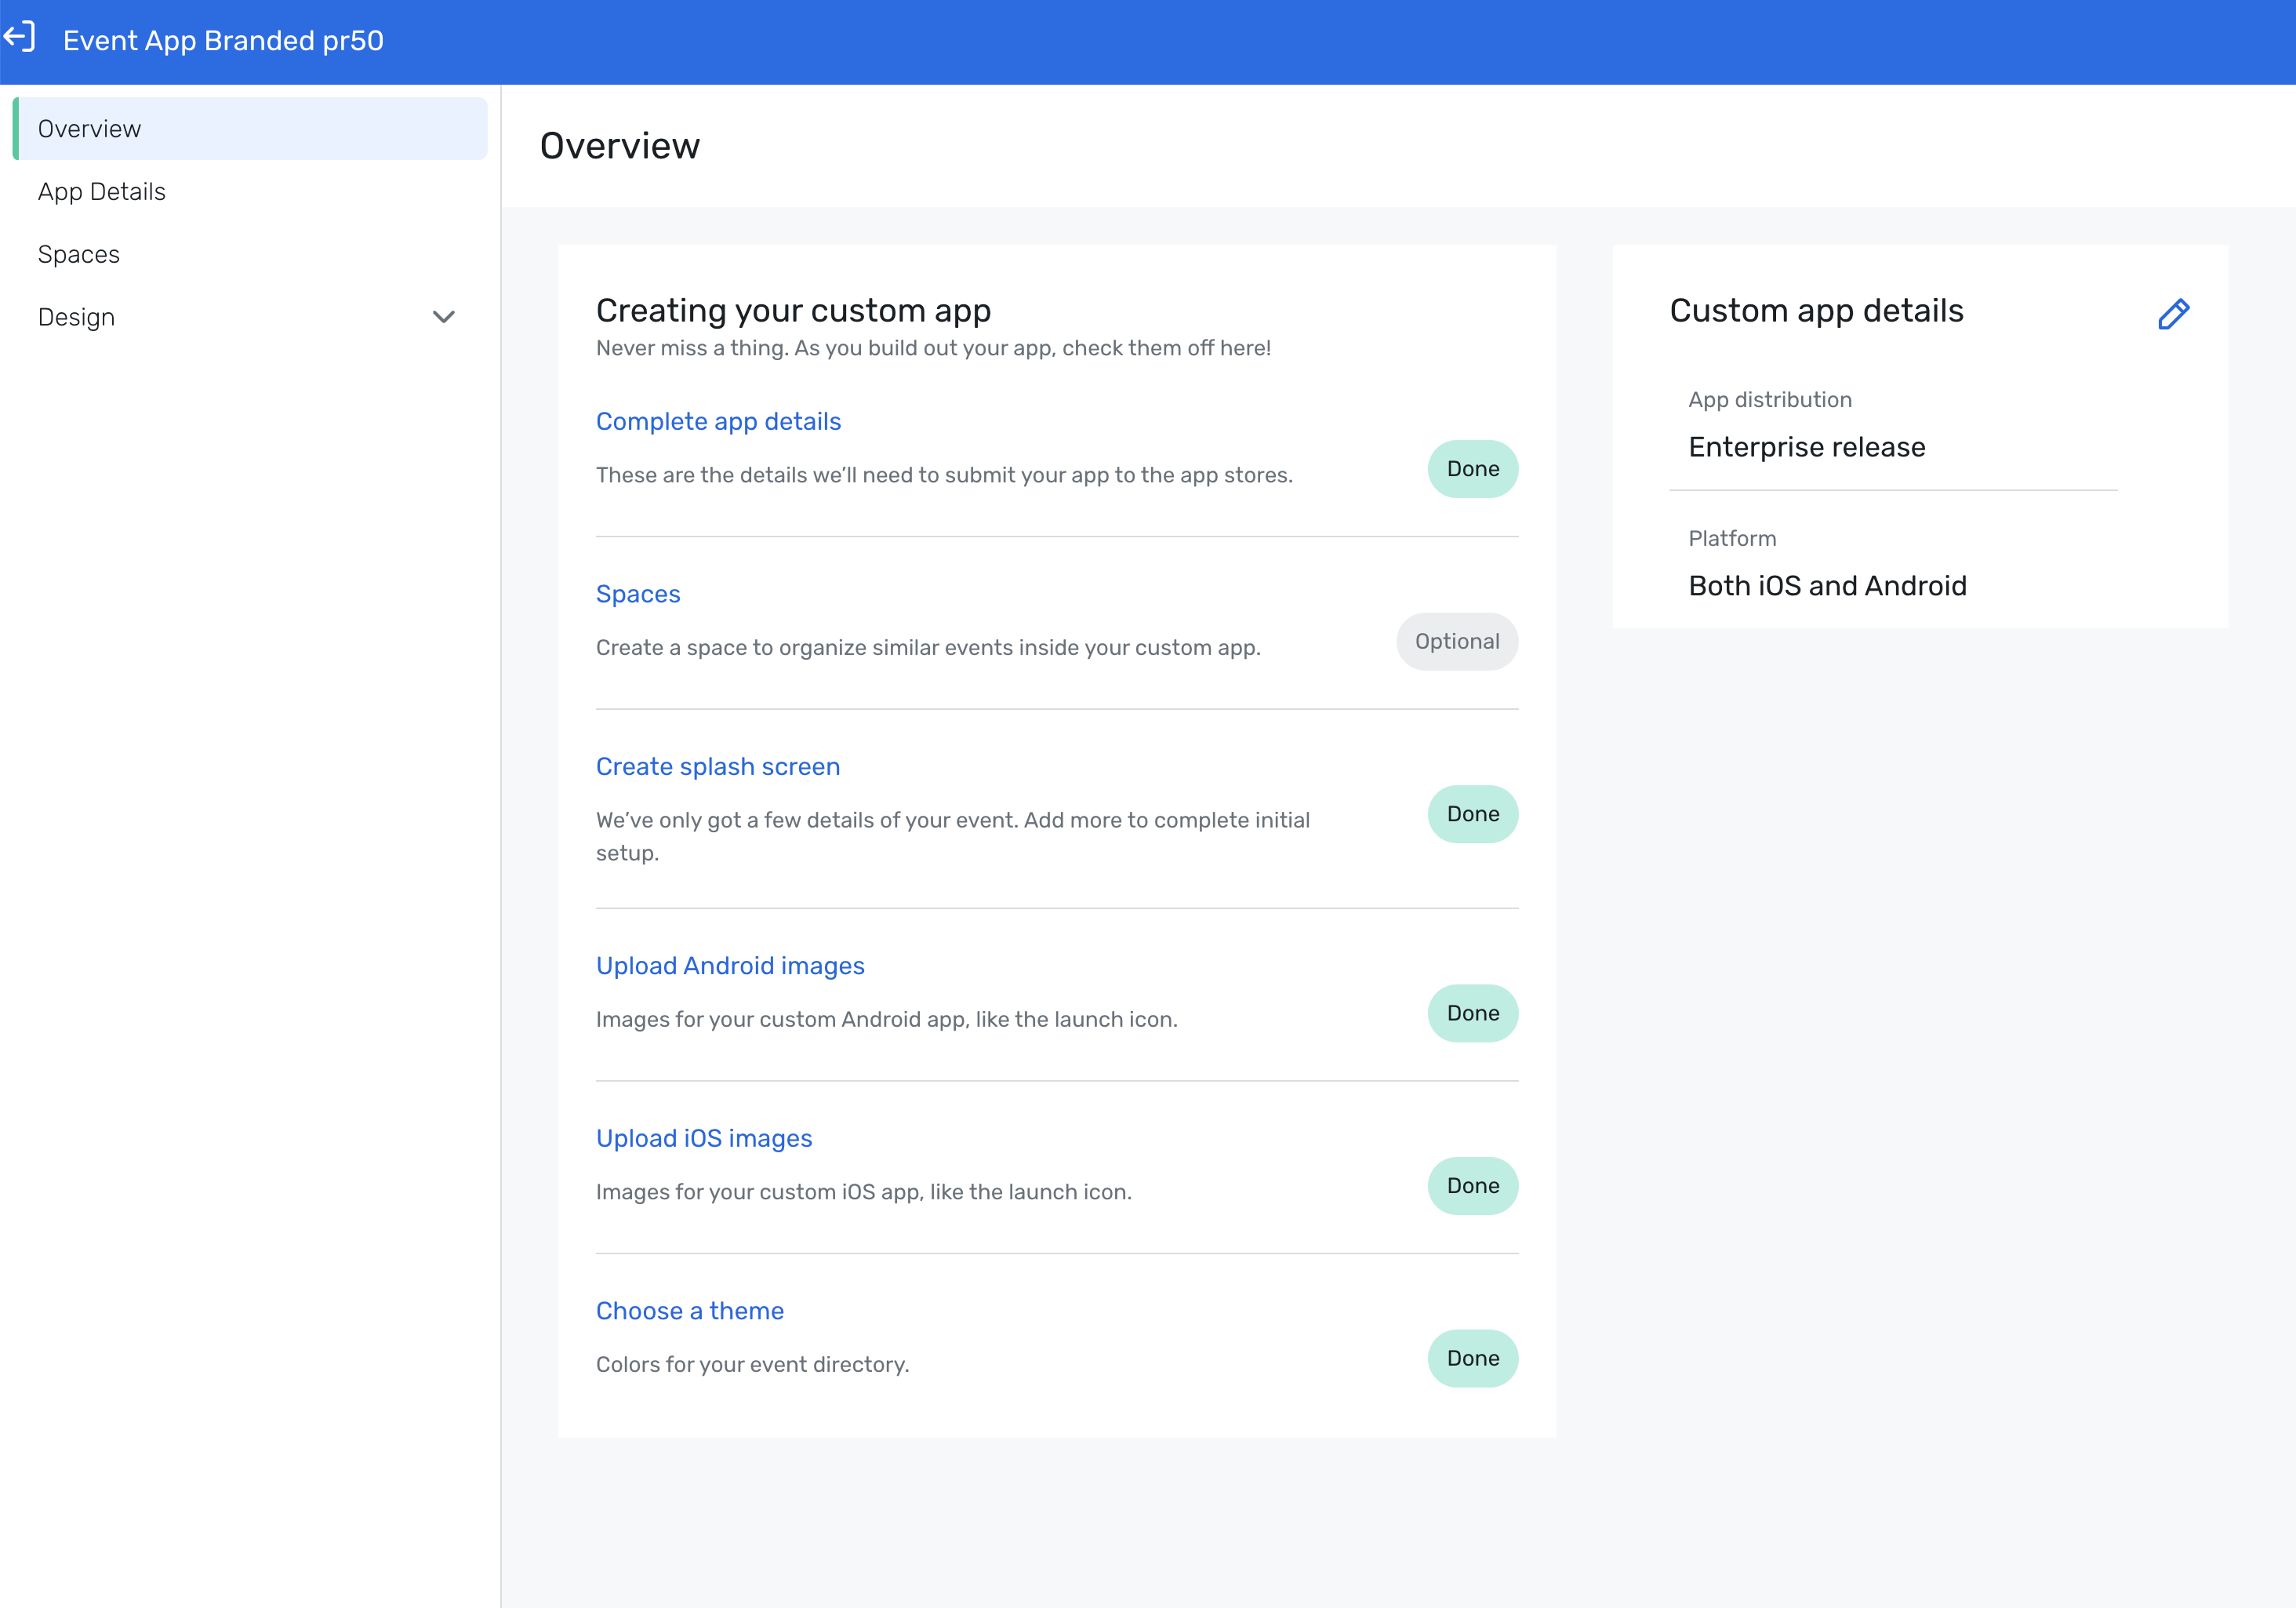The height and width of the screenshot is (1608, 2296).
Task: Click the Event App Branded pr50 title
Action: click(223, 40)
